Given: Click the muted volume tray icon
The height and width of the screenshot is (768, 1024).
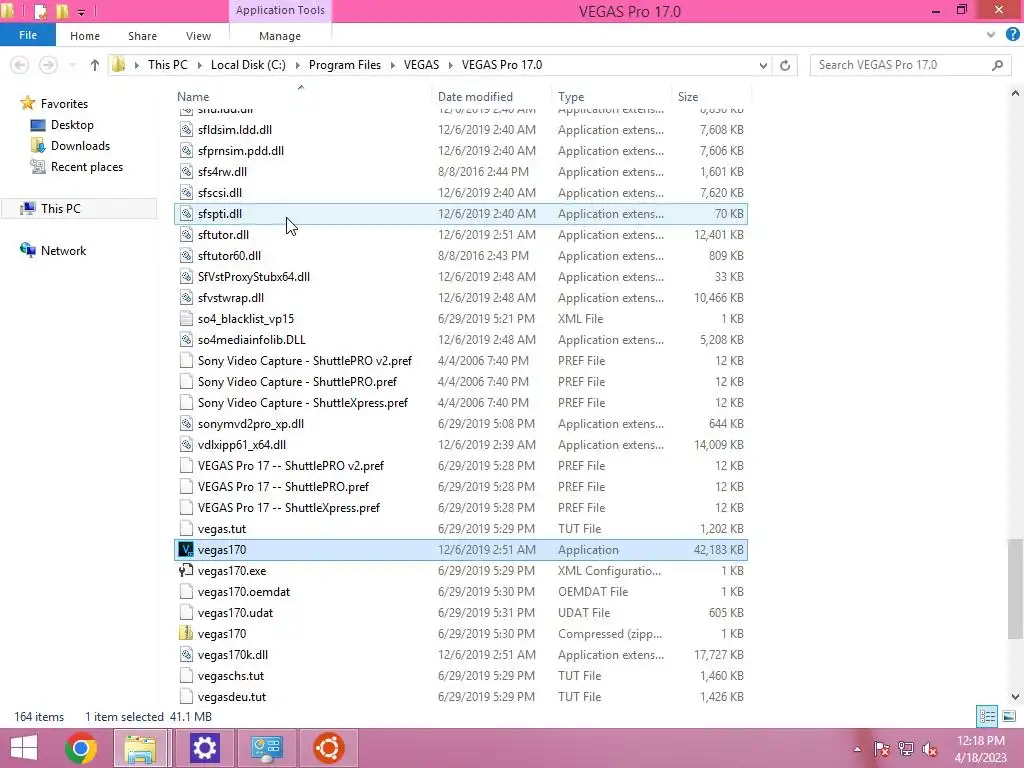Looking at the screenshot, I should point(929,749).
